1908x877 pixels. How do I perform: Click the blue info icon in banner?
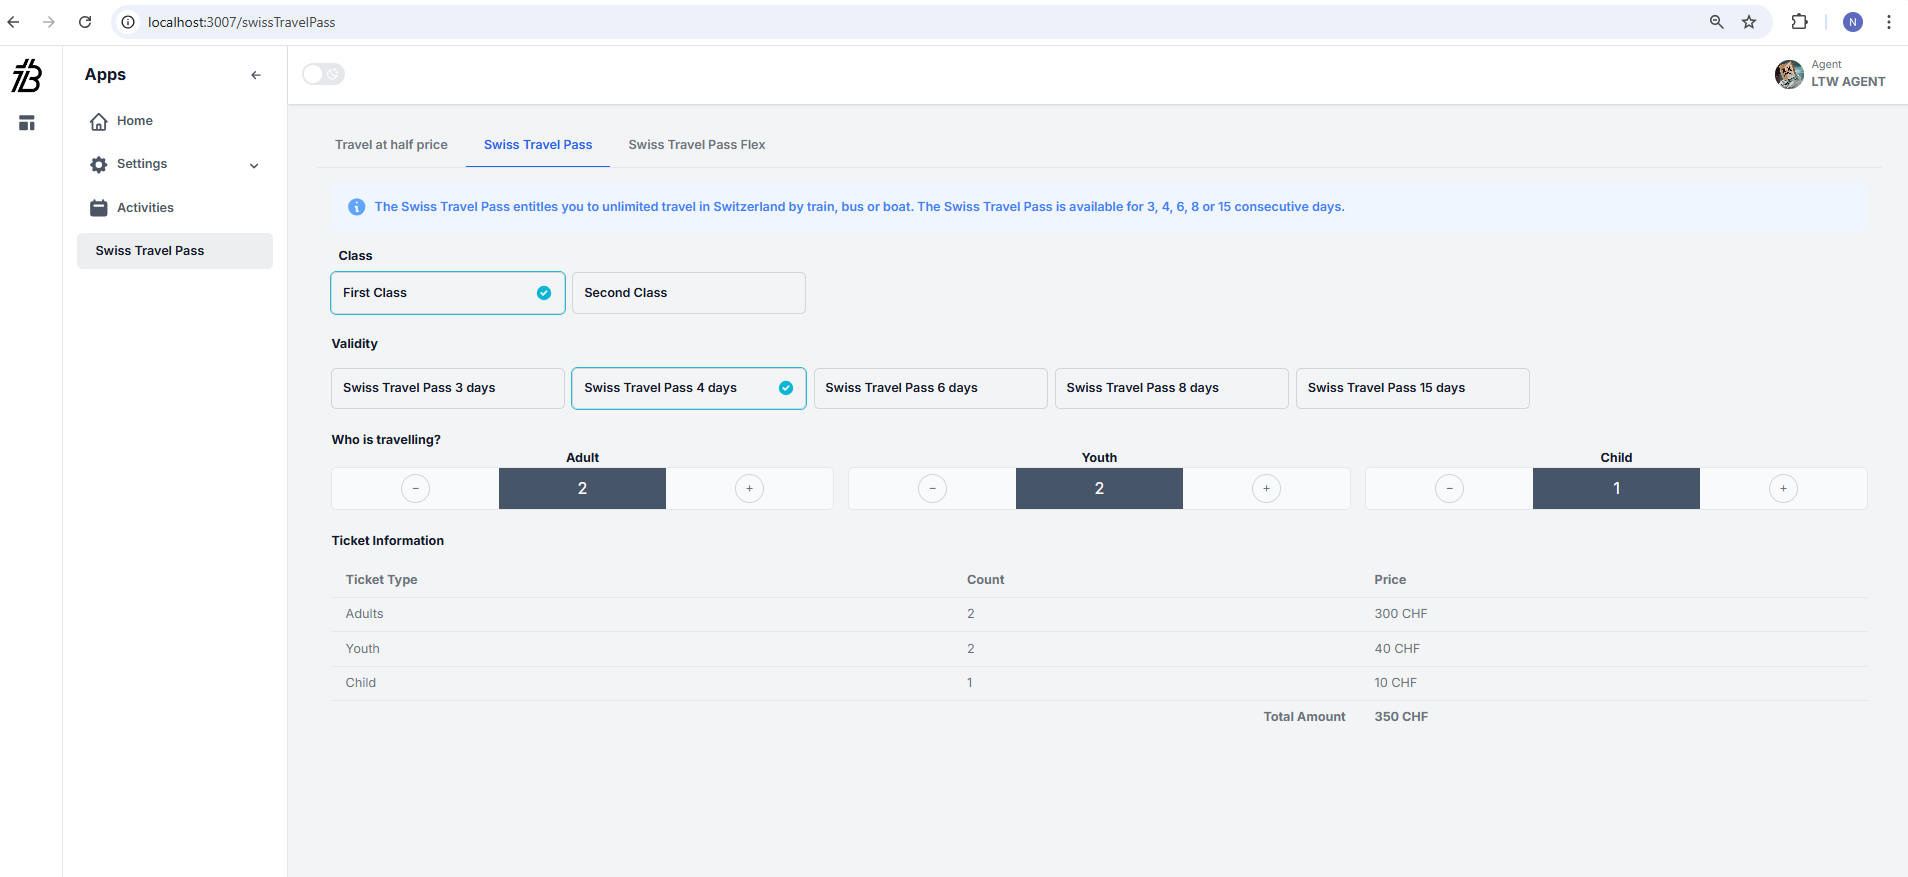356,207
